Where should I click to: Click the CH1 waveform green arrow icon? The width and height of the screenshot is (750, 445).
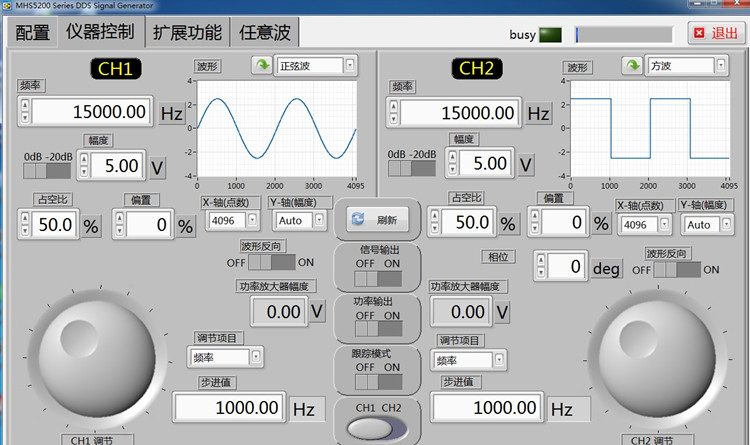click(x=261, y=66)
